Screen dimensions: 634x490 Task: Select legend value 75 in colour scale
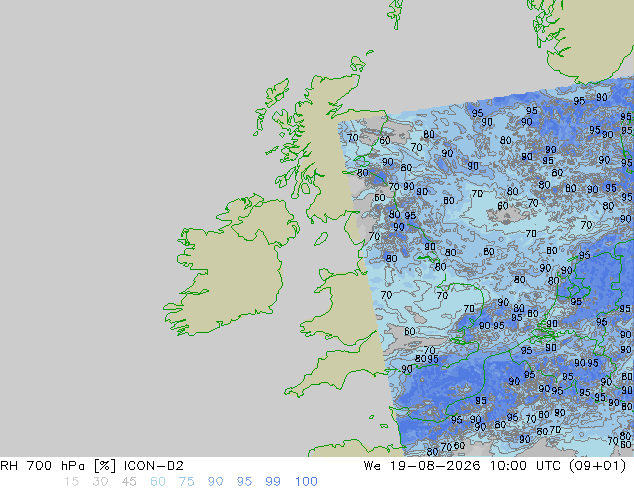[x=186, y=482]
